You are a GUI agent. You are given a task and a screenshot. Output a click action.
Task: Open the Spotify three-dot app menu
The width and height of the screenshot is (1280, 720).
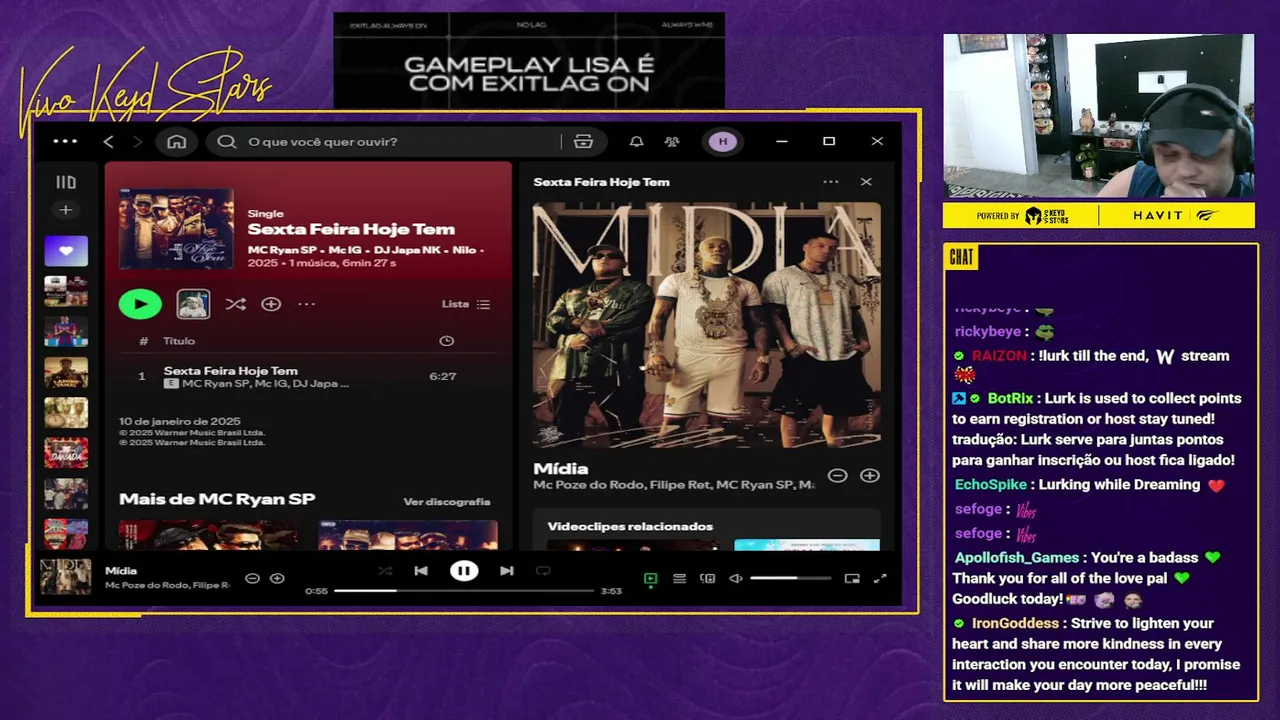(65, 141)
